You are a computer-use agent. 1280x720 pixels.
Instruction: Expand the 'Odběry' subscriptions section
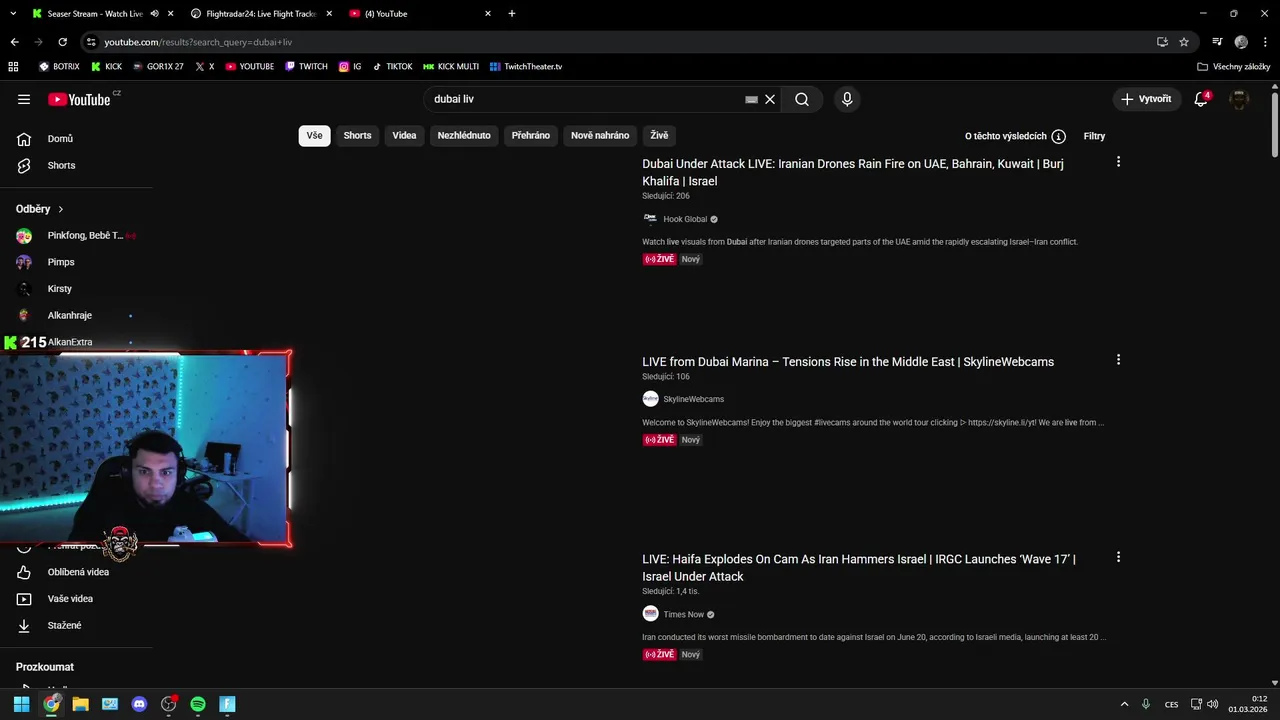coord(40,209)
